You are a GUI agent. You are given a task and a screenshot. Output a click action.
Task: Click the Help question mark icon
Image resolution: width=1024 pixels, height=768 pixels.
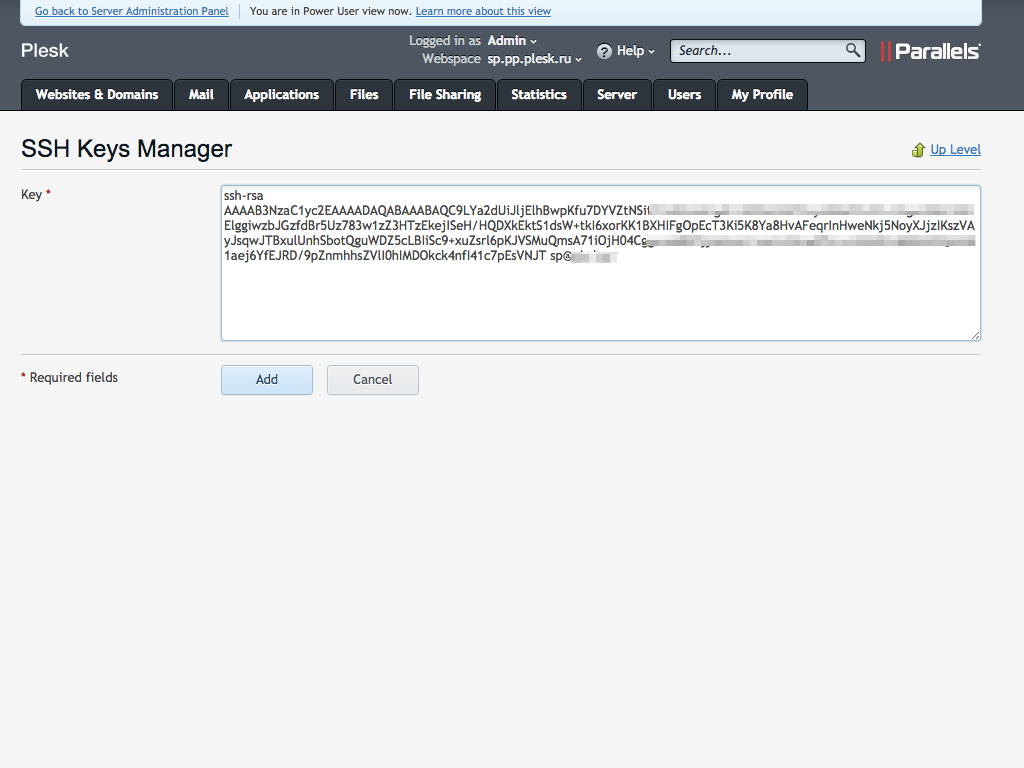pos(604,51)
